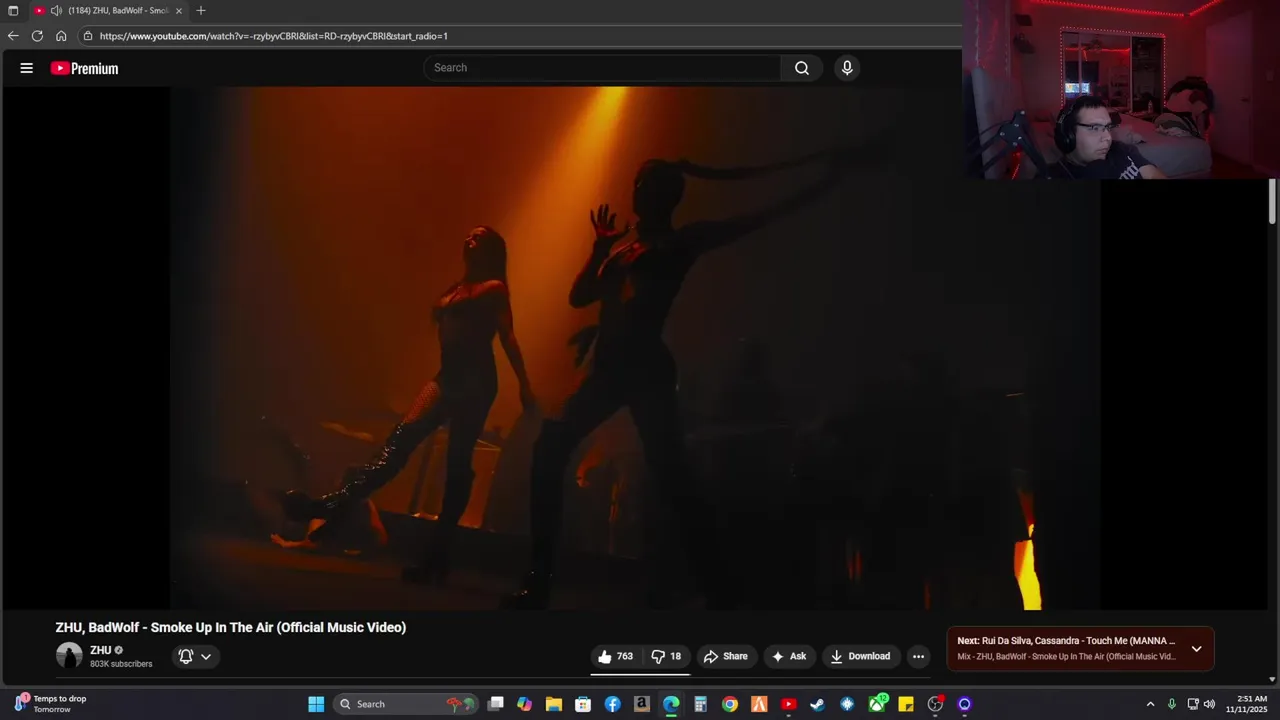The height and width of the screenshot is (720, 1280).
Task: Select the ZHU, BadWolf browser tab
Action: point(108,11)
